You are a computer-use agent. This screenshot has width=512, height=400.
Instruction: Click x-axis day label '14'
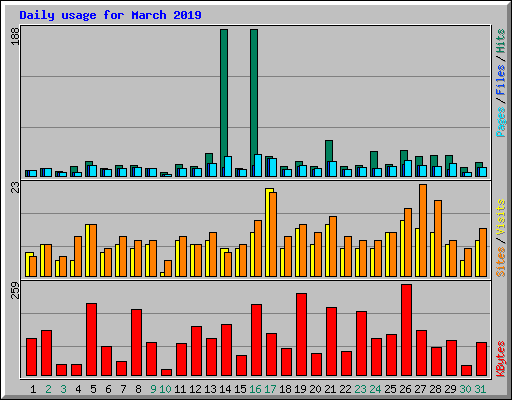tap(225, 389)
